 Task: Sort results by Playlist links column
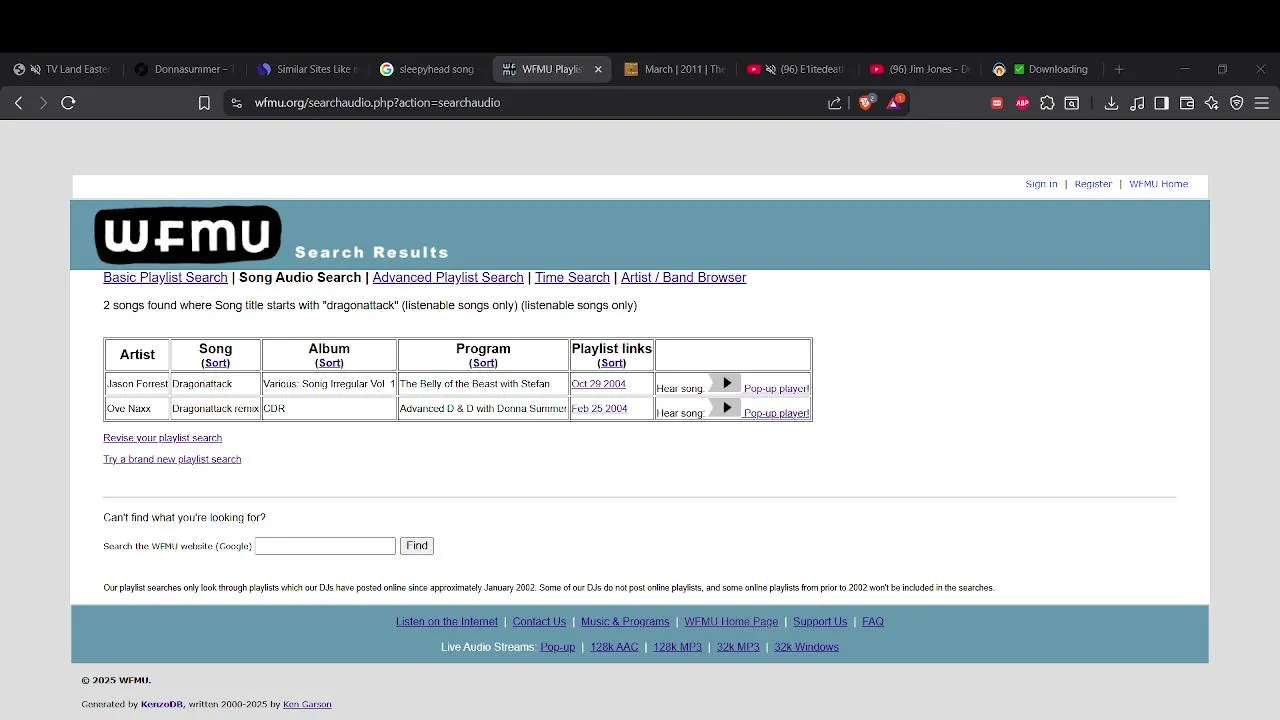612,363
